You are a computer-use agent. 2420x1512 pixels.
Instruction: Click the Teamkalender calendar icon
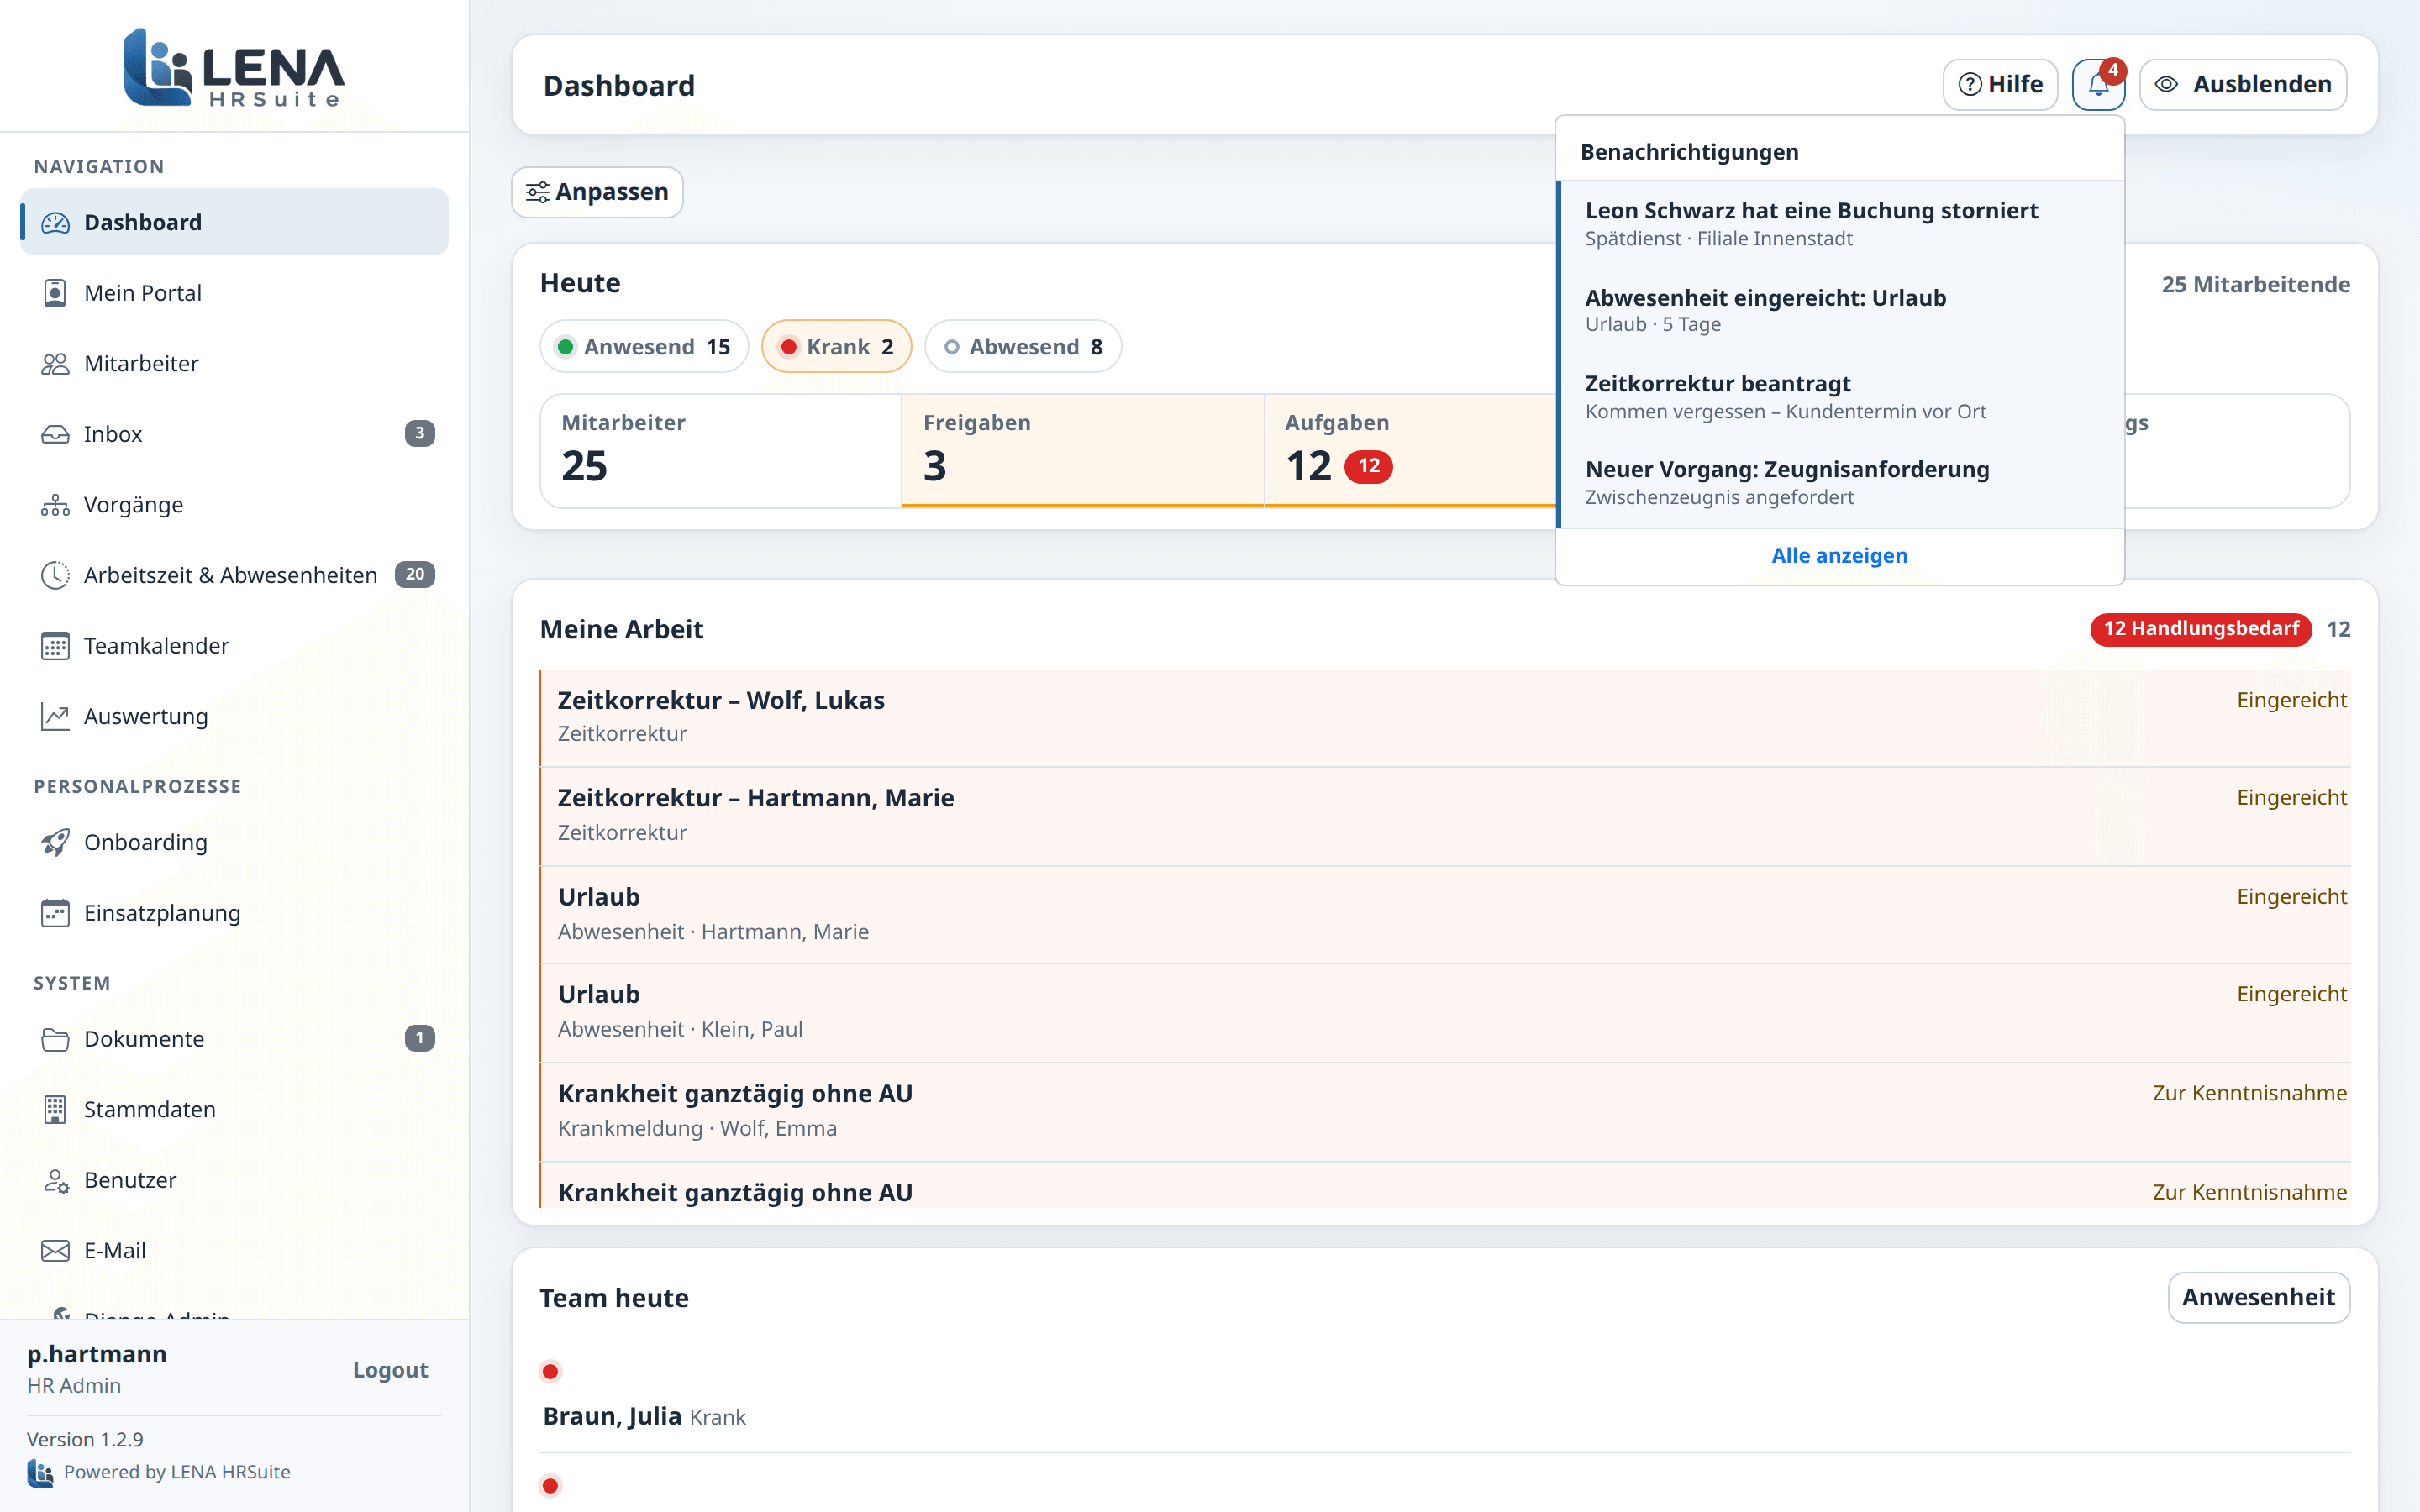pos(55,646)
